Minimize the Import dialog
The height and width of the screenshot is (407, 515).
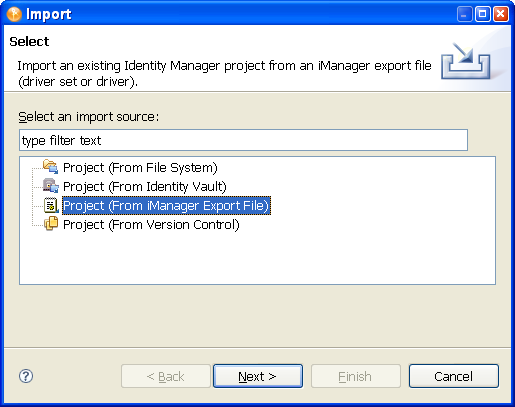click(x=464, y=14)
